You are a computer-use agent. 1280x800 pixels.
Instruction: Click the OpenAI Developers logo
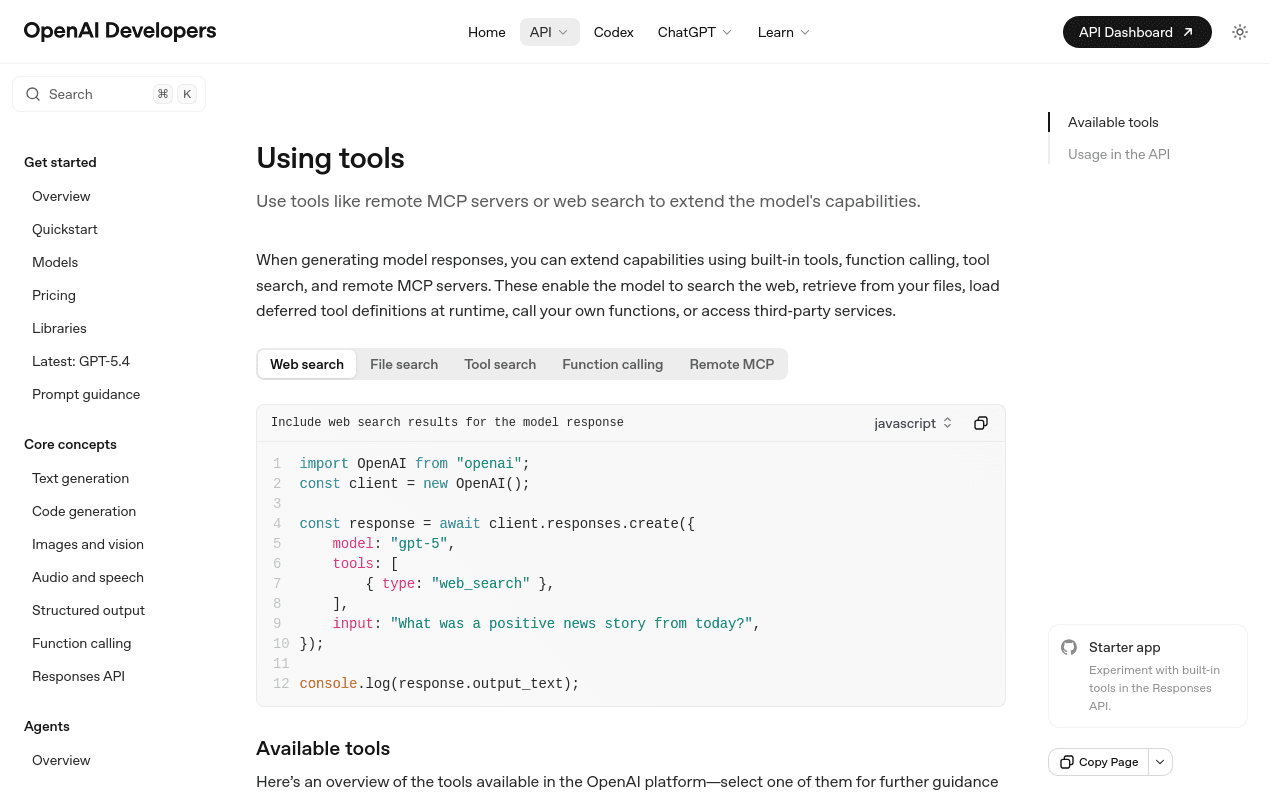[120, 31]
